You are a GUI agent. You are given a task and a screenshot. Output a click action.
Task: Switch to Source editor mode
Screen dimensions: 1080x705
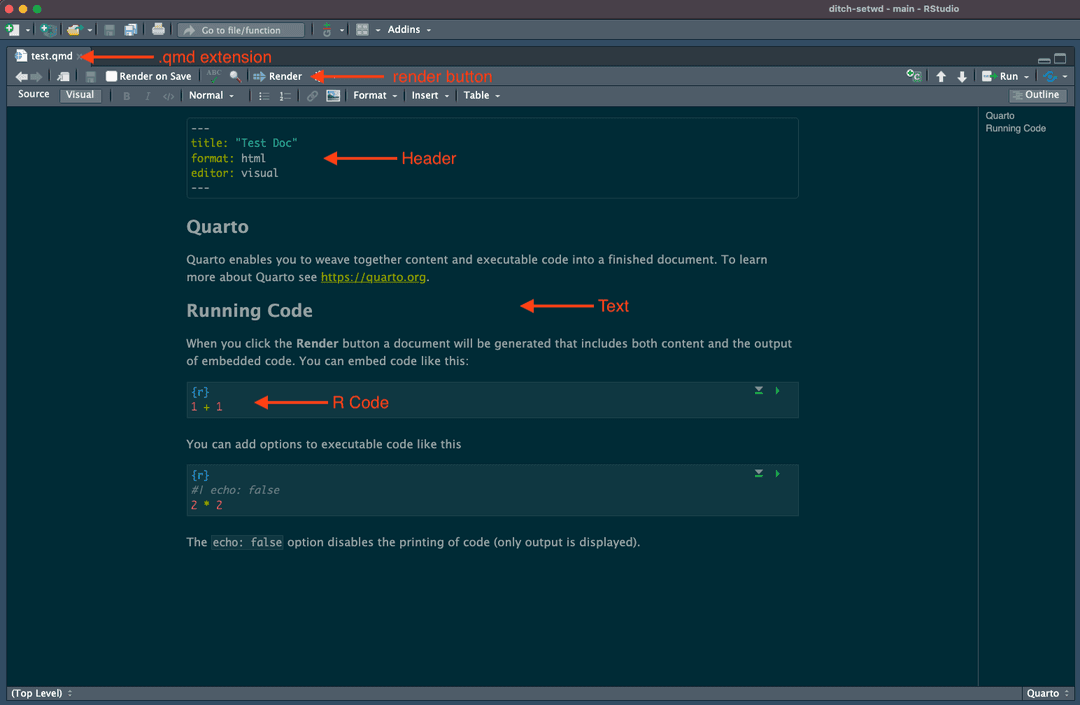click(33, 95)
